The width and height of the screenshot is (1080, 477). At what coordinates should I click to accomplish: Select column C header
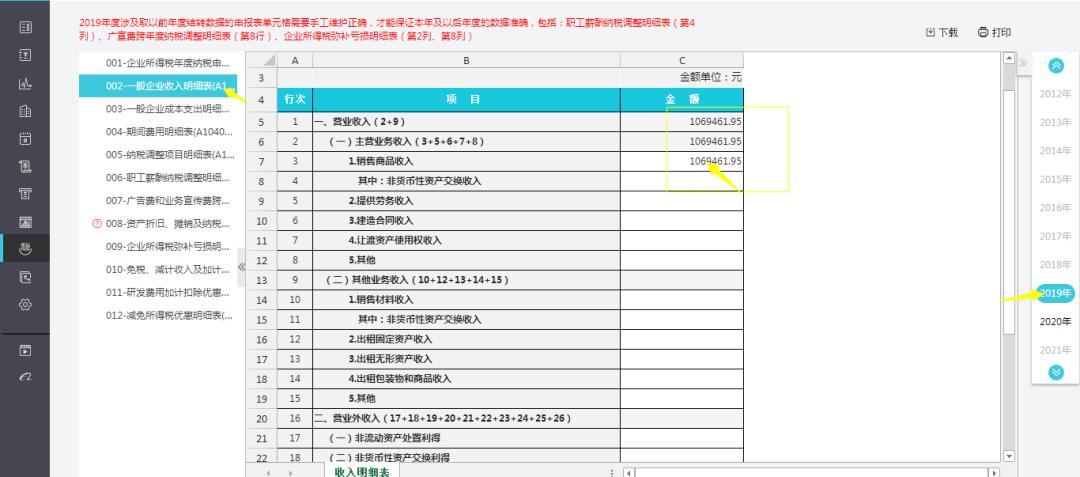click(682, 61)
